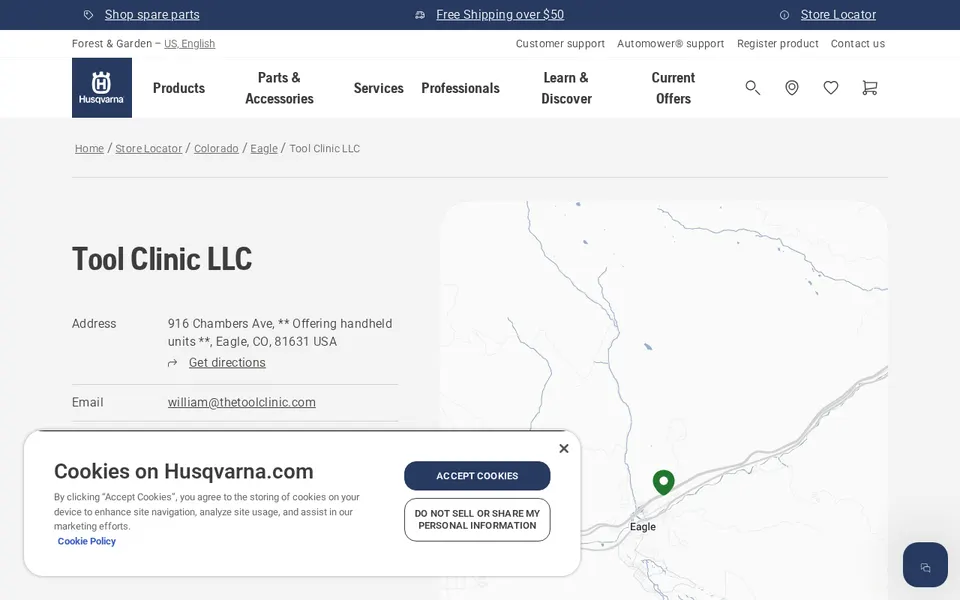The height and width of the screenshot is (600, 960).
Task: Change region via US, English link
Action: click(190, 43)
